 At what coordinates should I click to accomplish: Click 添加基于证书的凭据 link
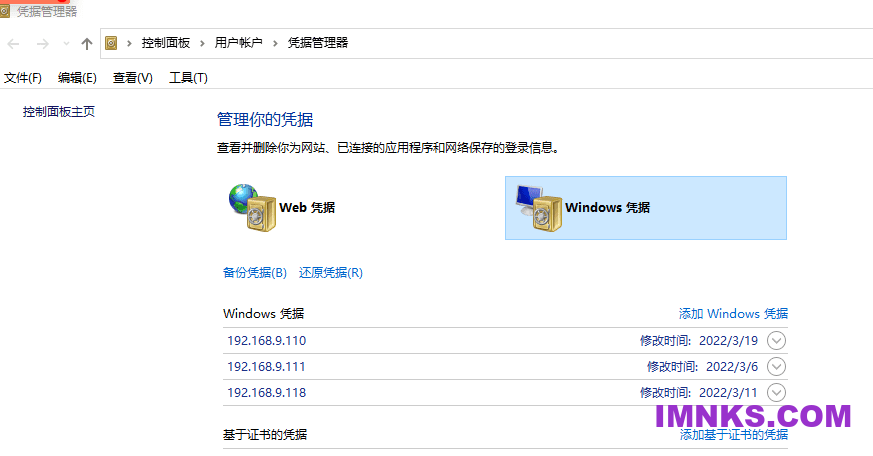[x=734, y=435]
